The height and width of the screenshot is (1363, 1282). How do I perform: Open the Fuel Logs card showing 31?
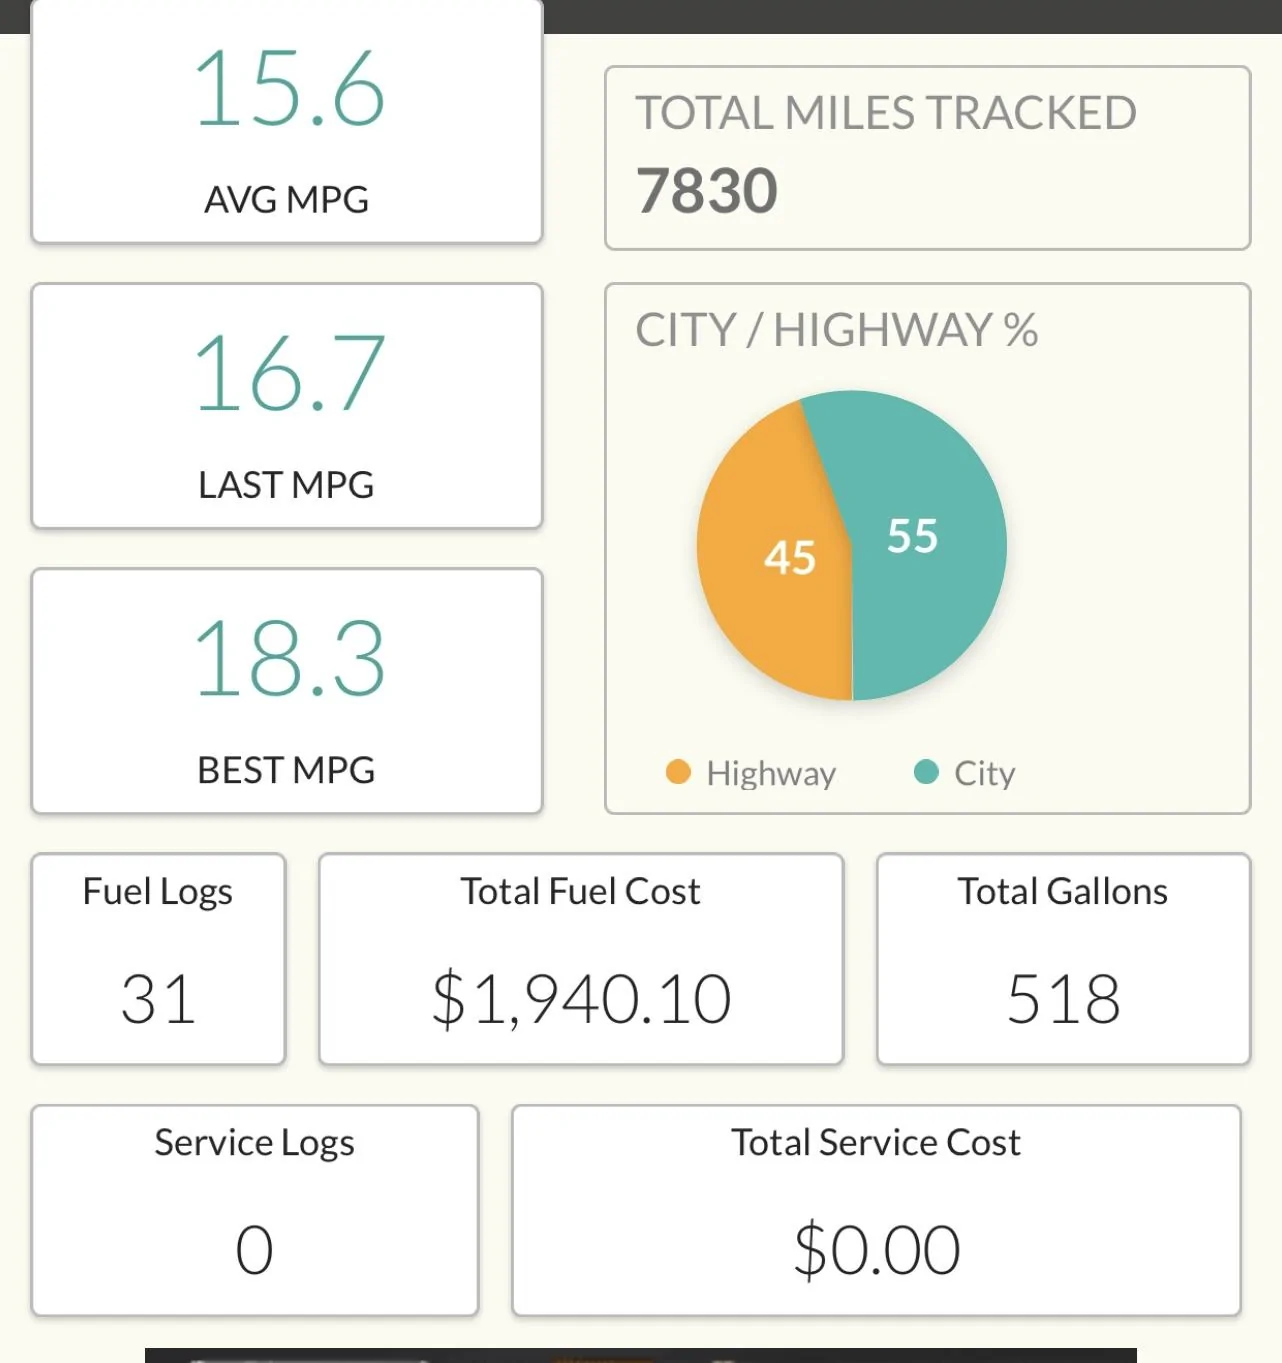158,959
